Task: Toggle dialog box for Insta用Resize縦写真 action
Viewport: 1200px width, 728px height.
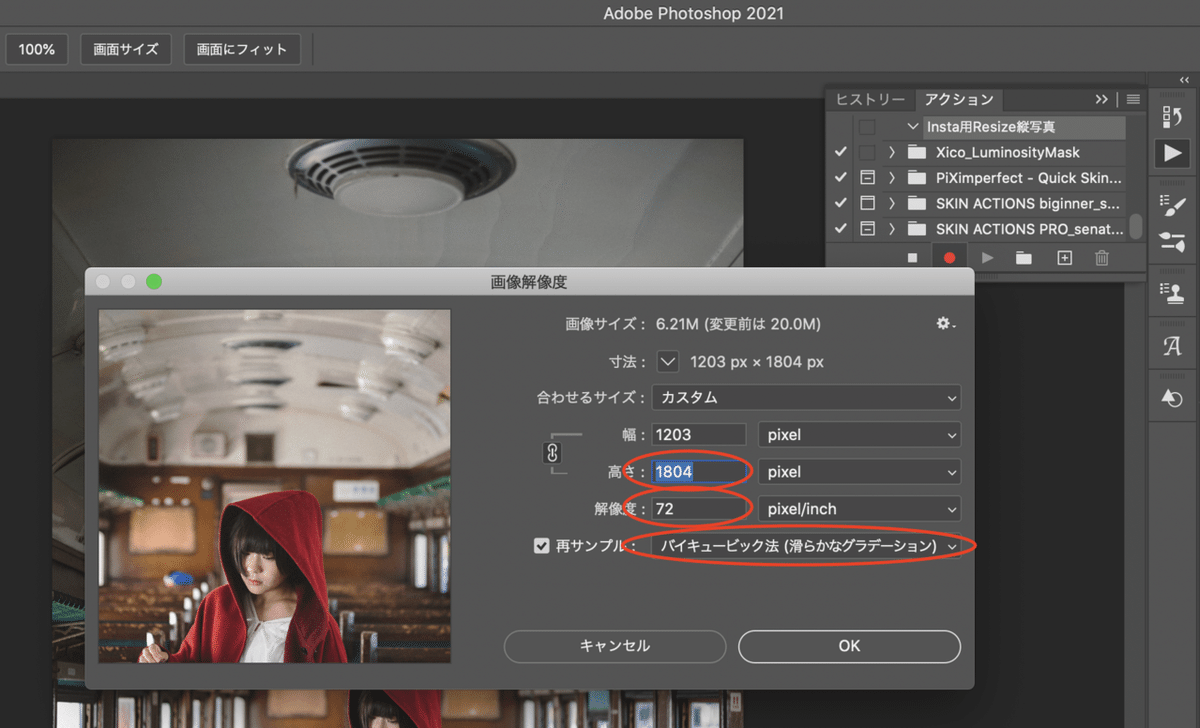Action: point(867,127)
